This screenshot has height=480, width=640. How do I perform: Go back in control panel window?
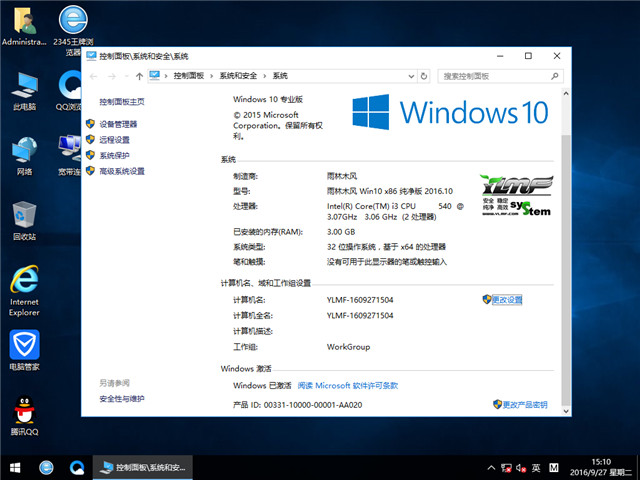point(94,76)
